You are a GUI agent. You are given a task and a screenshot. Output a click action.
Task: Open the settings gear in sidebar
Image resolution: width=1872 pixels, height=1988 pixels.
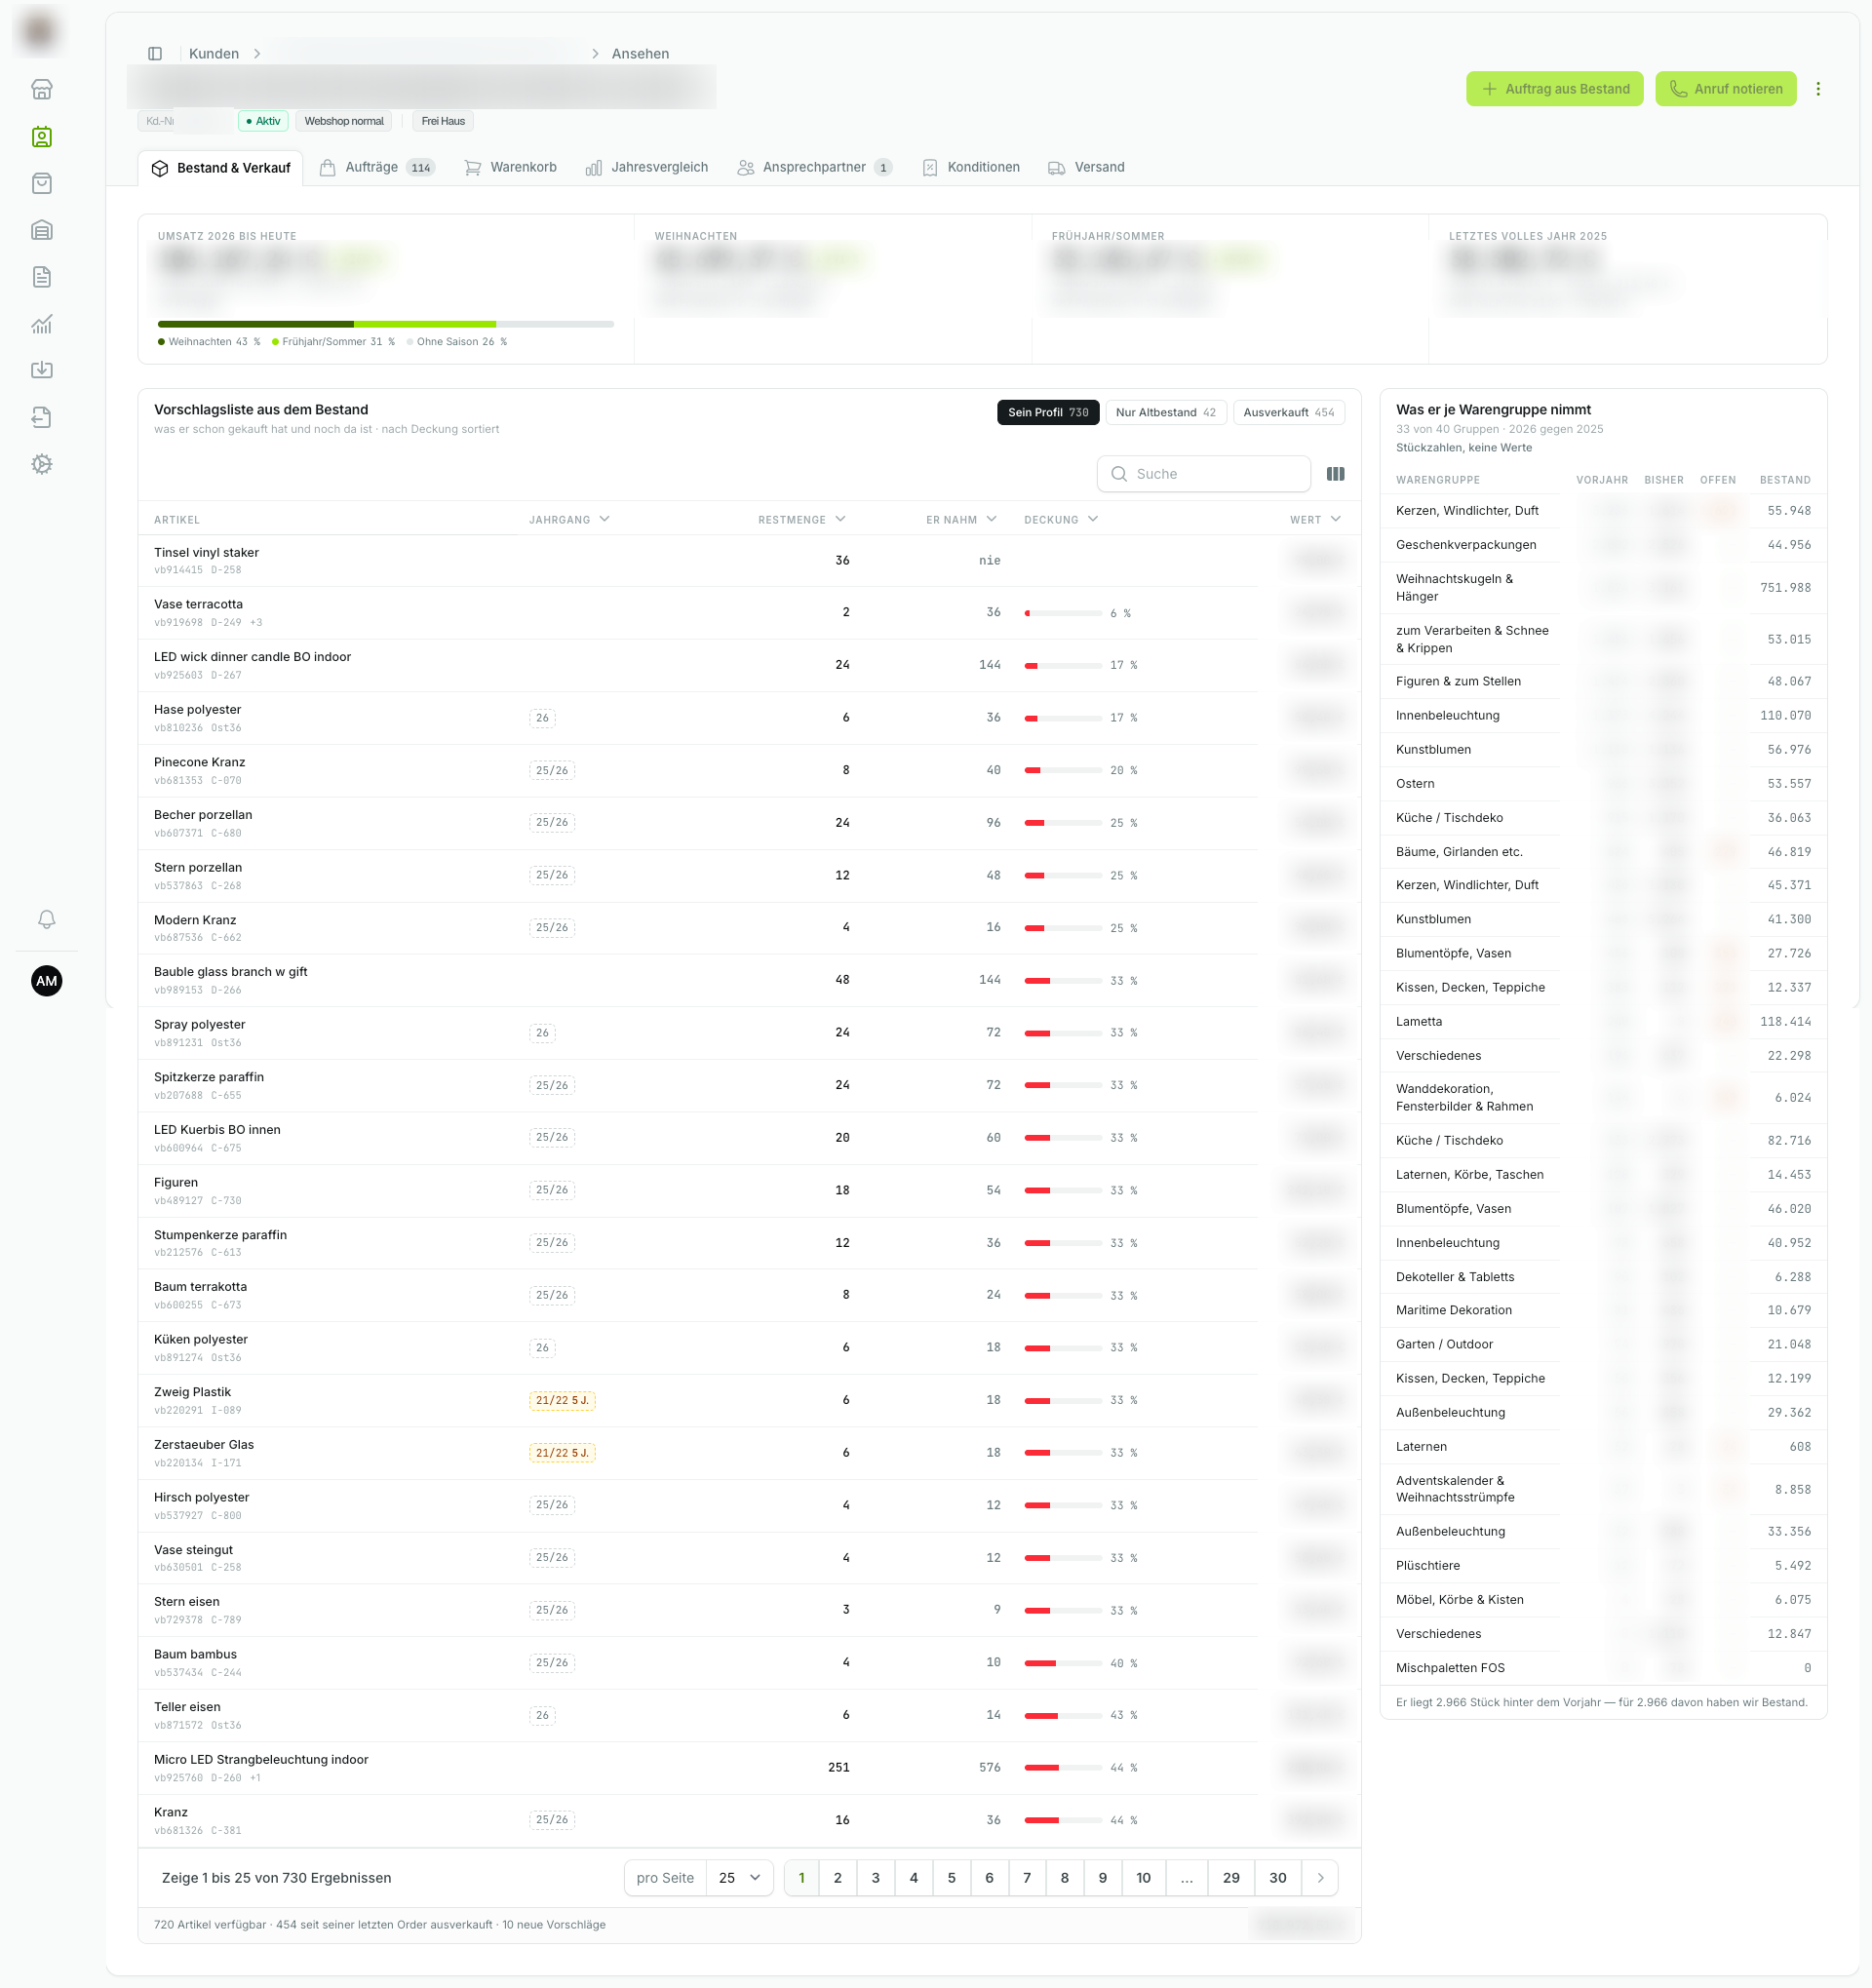click(41, 464)
